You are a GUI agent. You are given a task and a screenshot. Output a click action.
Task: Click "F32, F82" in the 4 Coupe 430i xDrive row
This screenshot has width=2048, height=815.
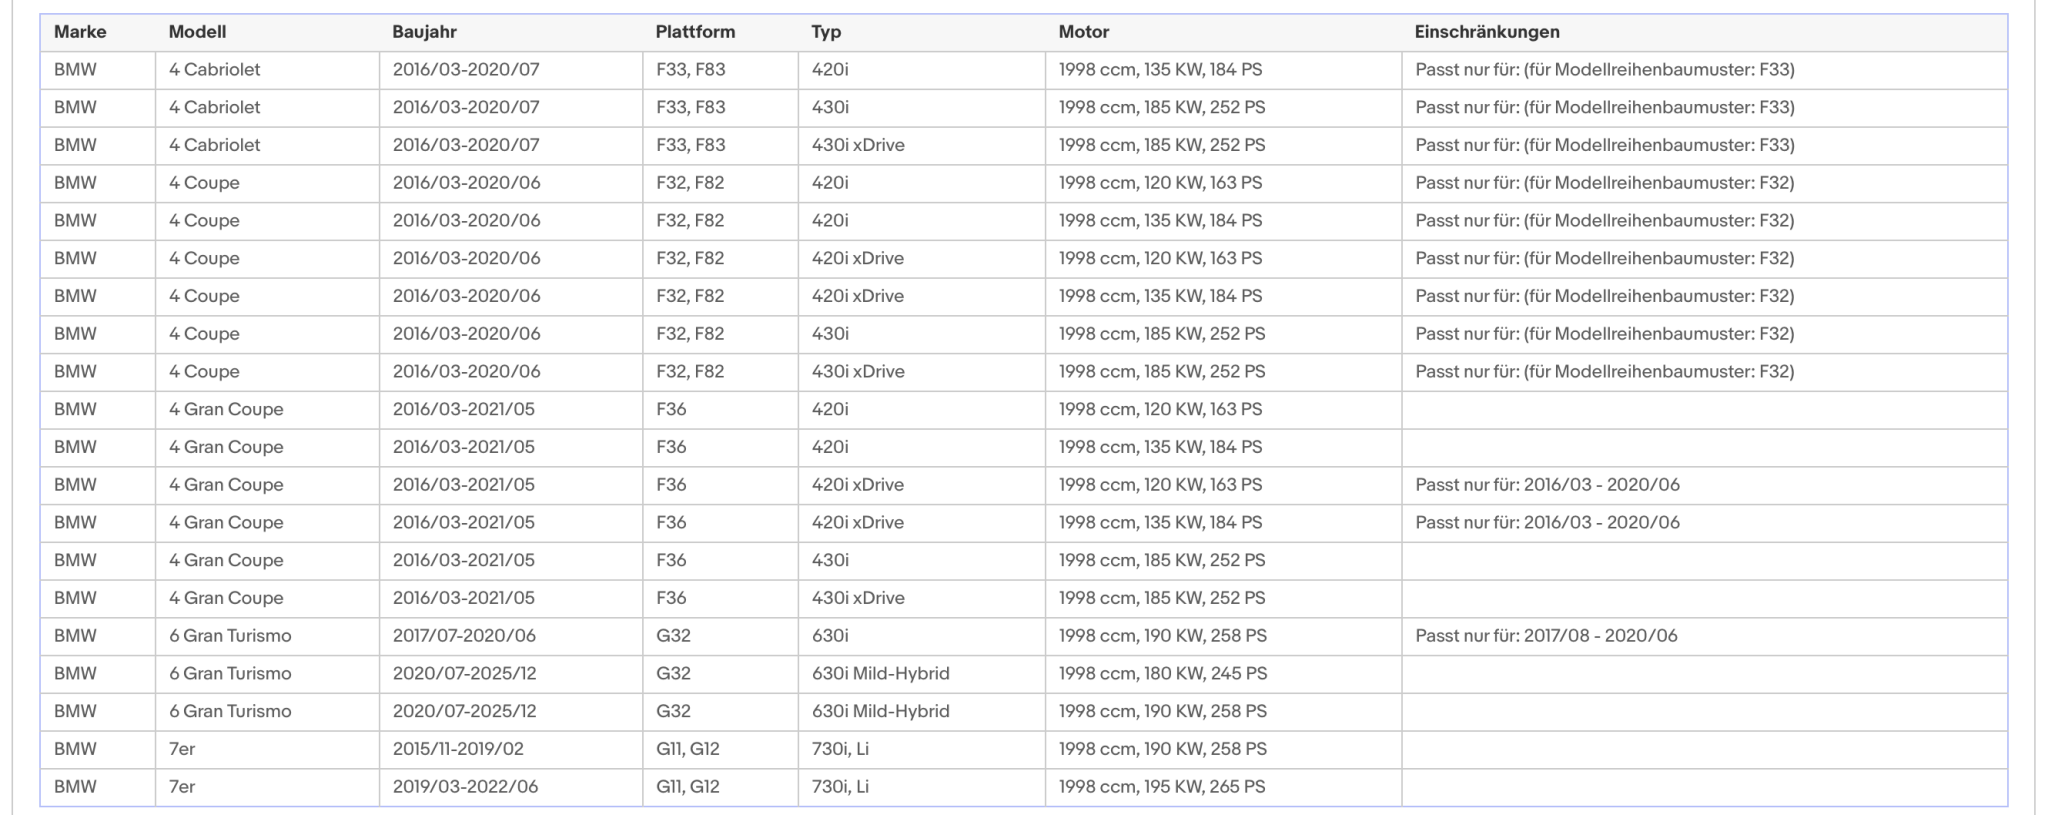click(x=690, y=372)
